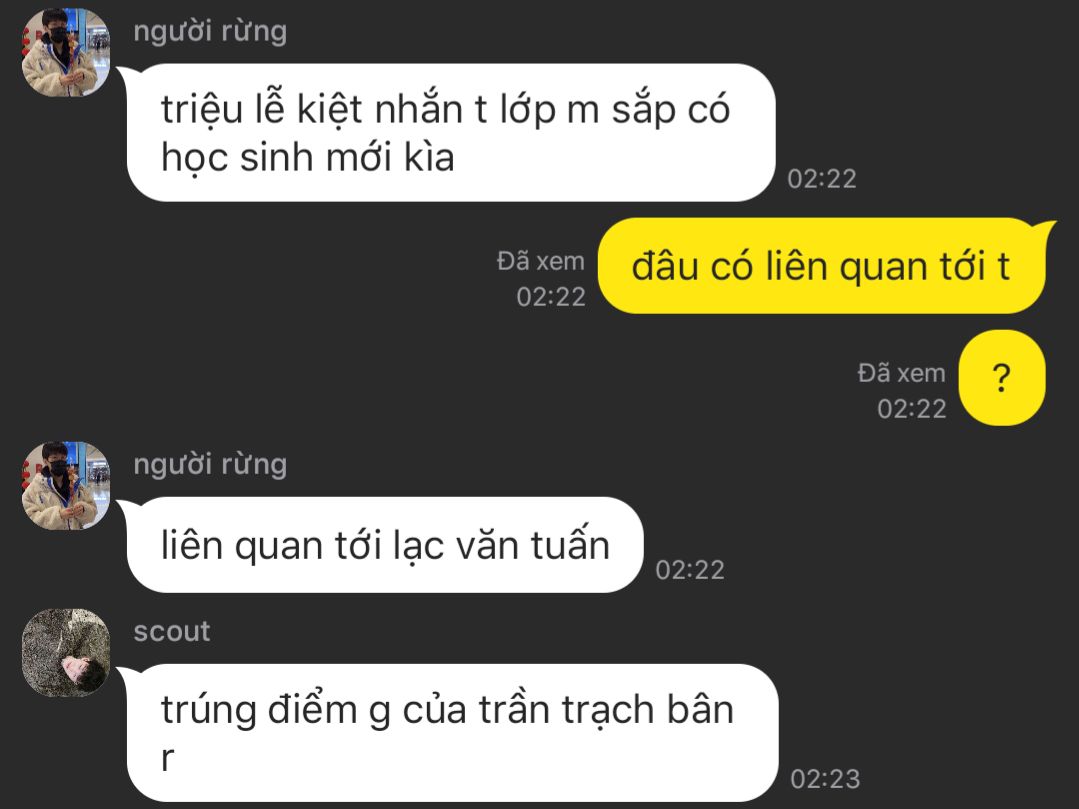Viewport: 1079px width, 809px height.
Task: Tap the 02:22 time beside the question mark bubble
Action: tap(912, 409)
